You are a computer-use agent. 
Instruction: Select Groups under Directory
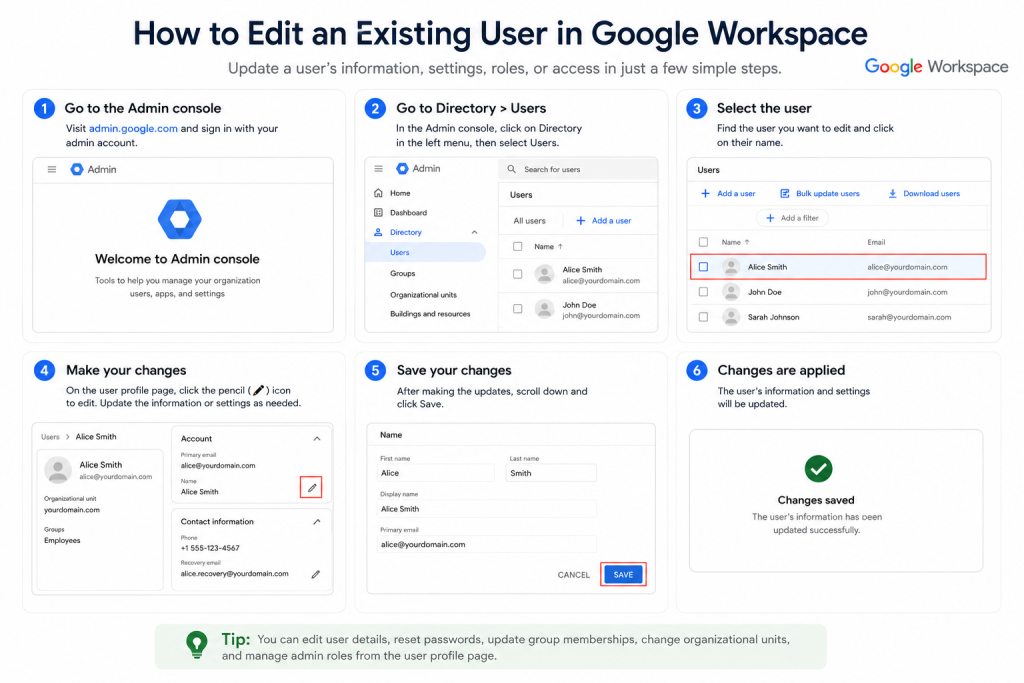(402, 274)
